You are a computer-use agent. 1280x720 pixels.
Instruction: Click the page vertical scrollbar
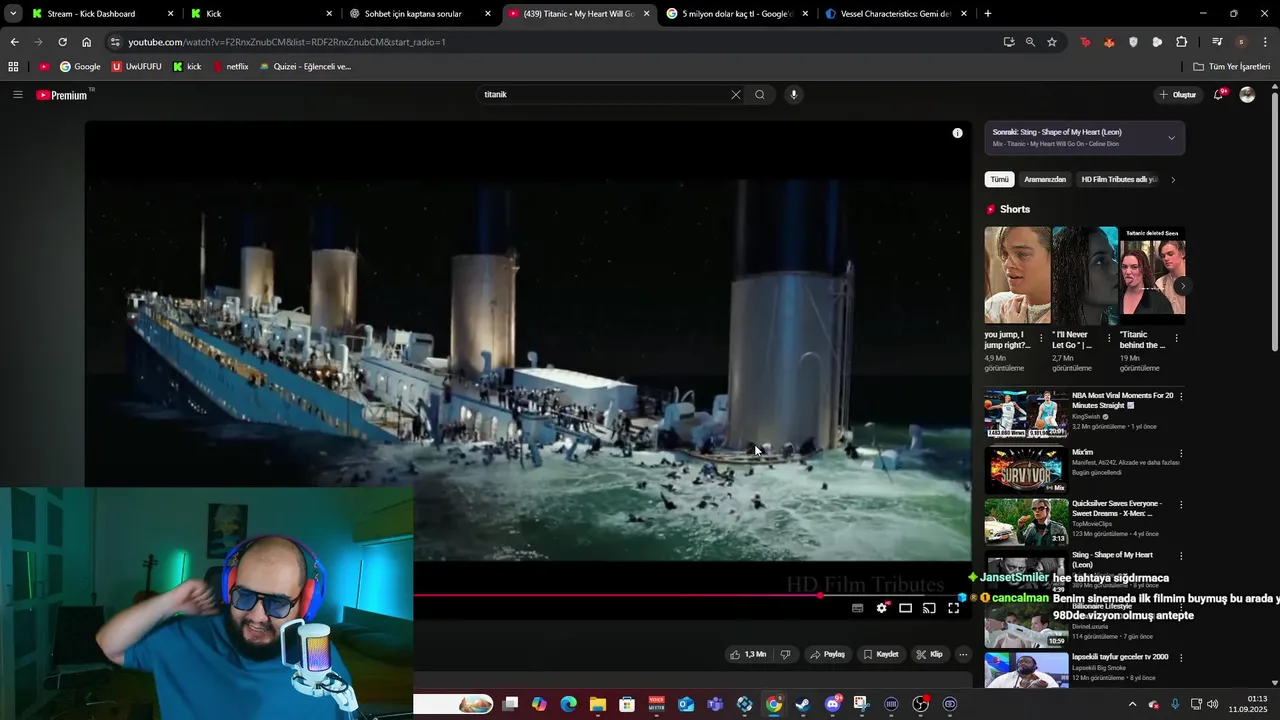click(1275, 220)
